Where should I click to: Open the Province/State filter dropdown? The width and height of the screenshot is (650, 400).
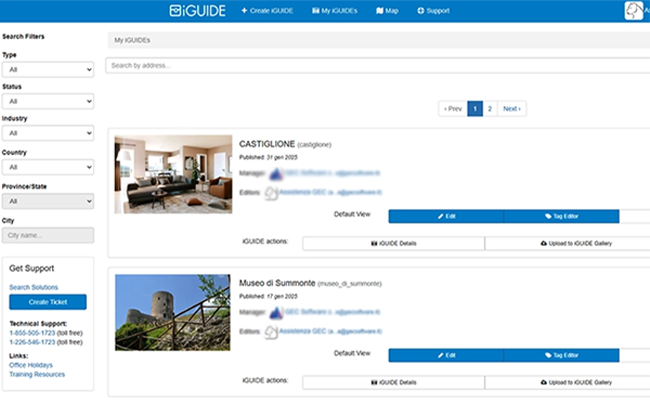pyautogui.click(x=48, y=201)
